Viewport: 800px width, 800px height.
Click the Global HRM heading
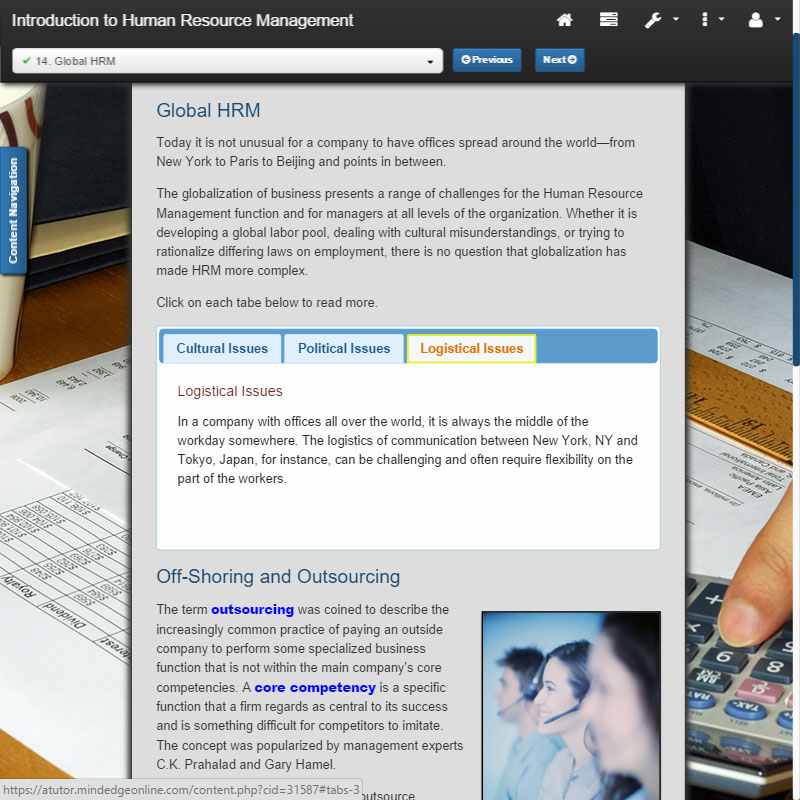pos(208,111)
